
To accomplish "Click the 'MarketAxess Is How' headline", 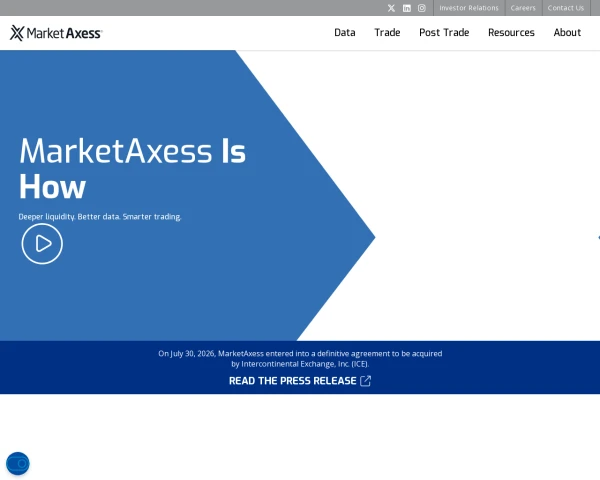I will pos(132,169).
